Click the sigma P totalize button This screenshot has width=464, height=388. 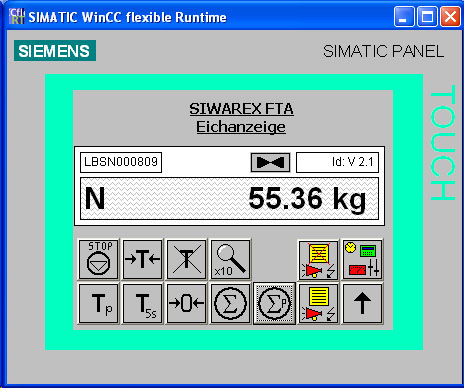point(274,303)
